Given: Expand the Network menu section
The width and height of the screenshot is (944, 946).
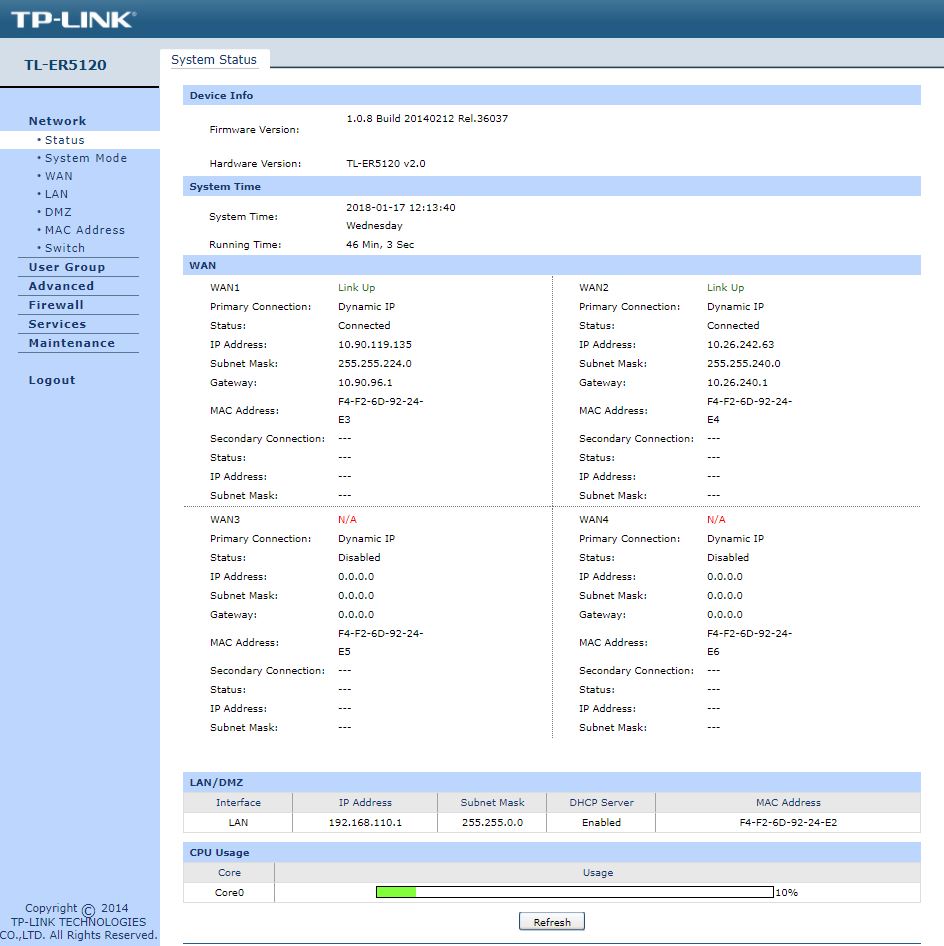Looking at the screenshot, I should coord(57,121).
